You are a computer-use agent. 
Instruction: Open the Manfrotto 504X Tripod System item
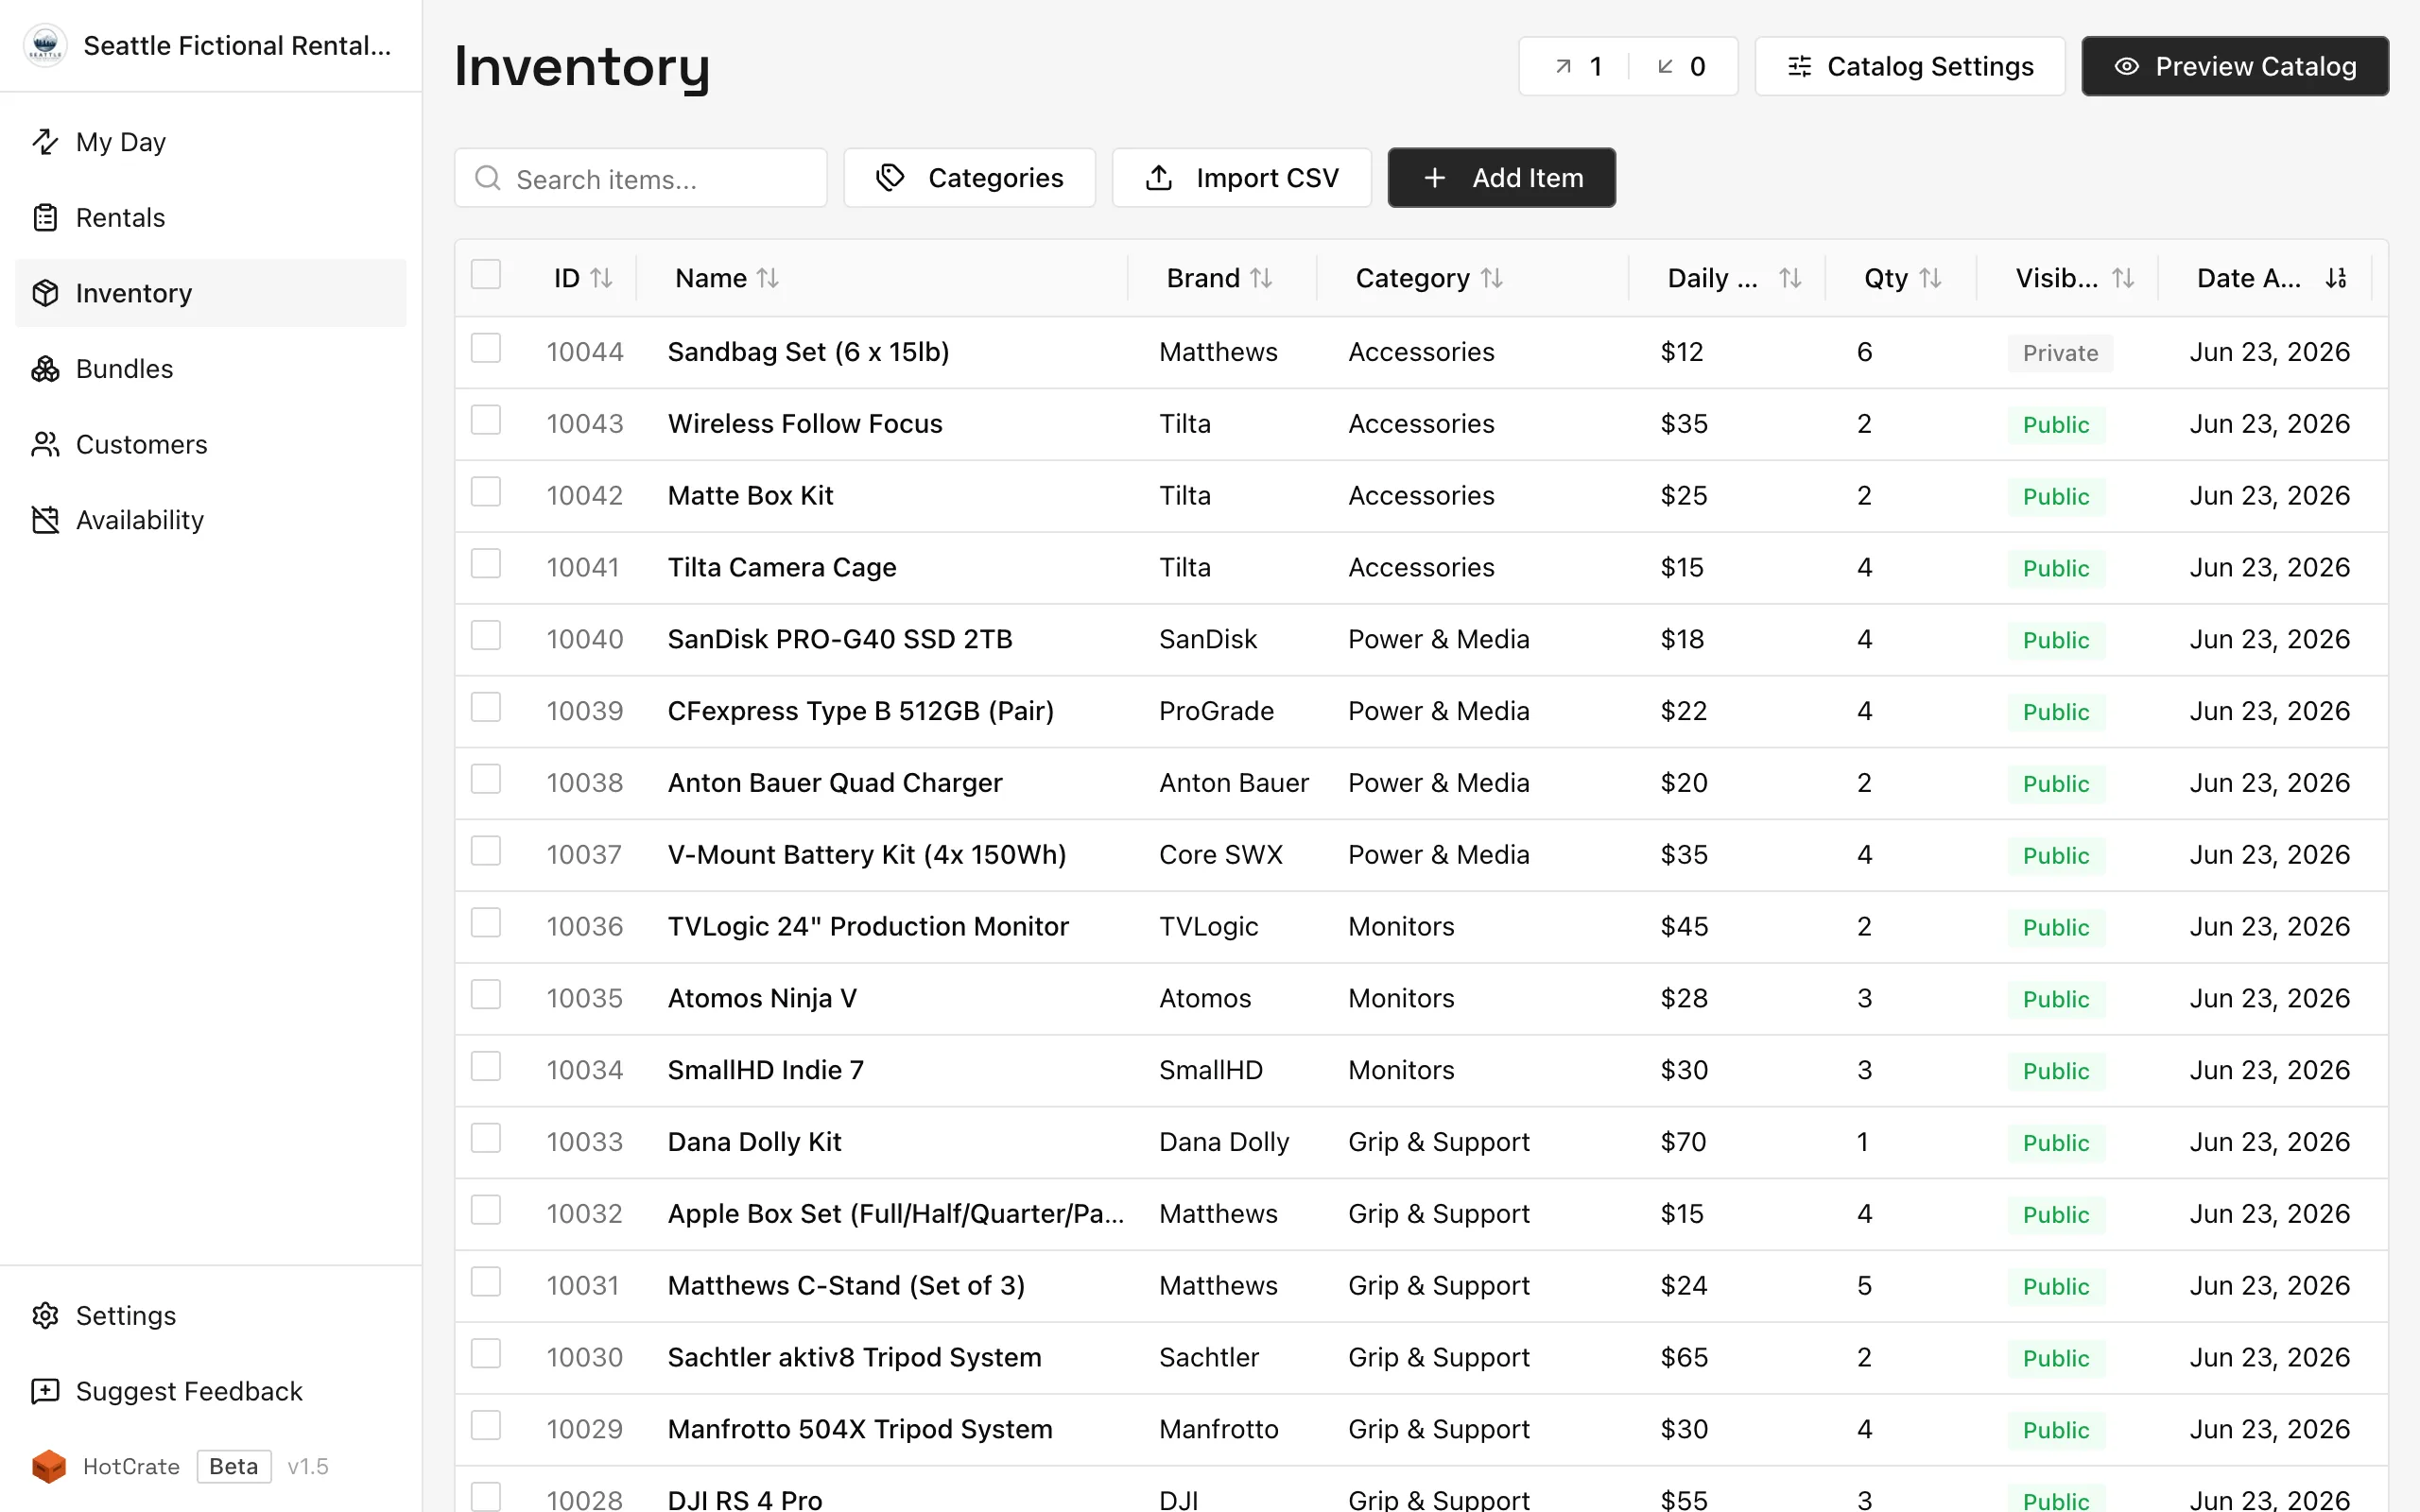[860, 1429]
